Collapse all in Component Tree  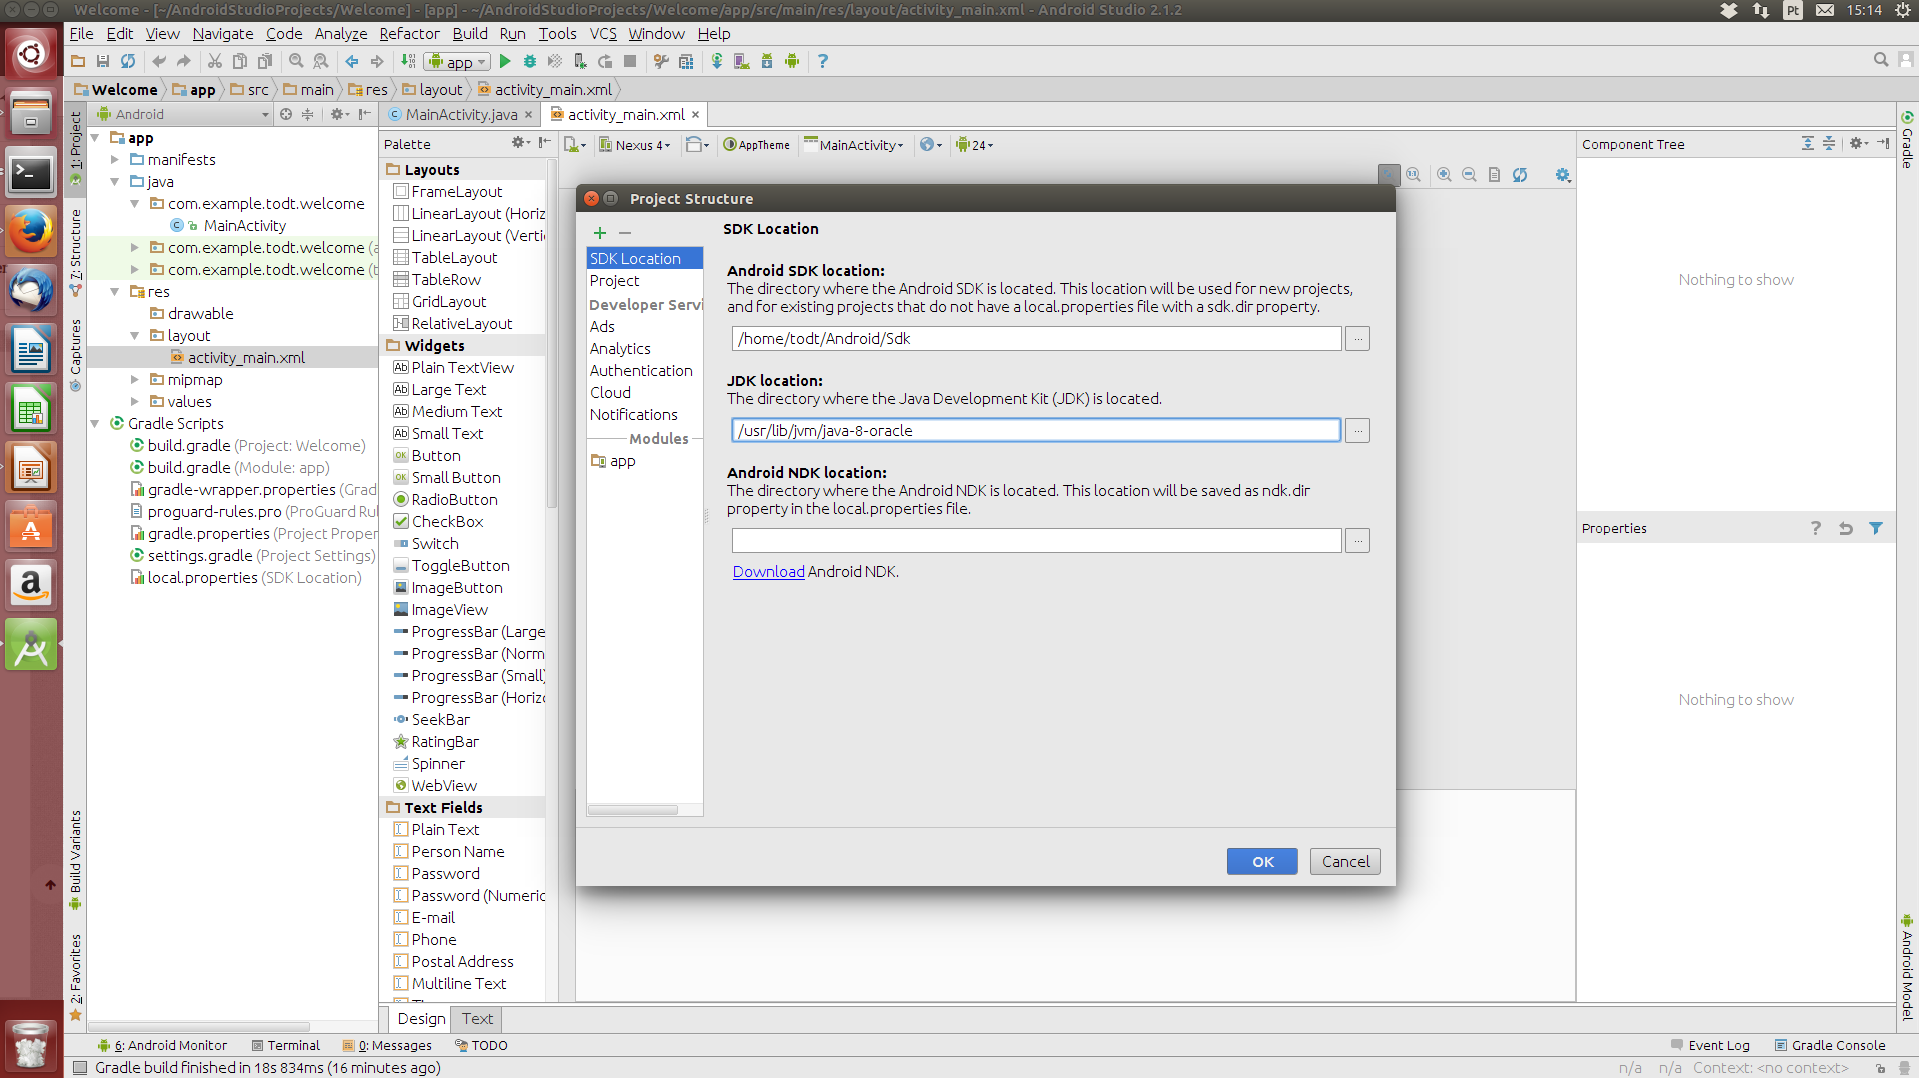pos(1829,144)
